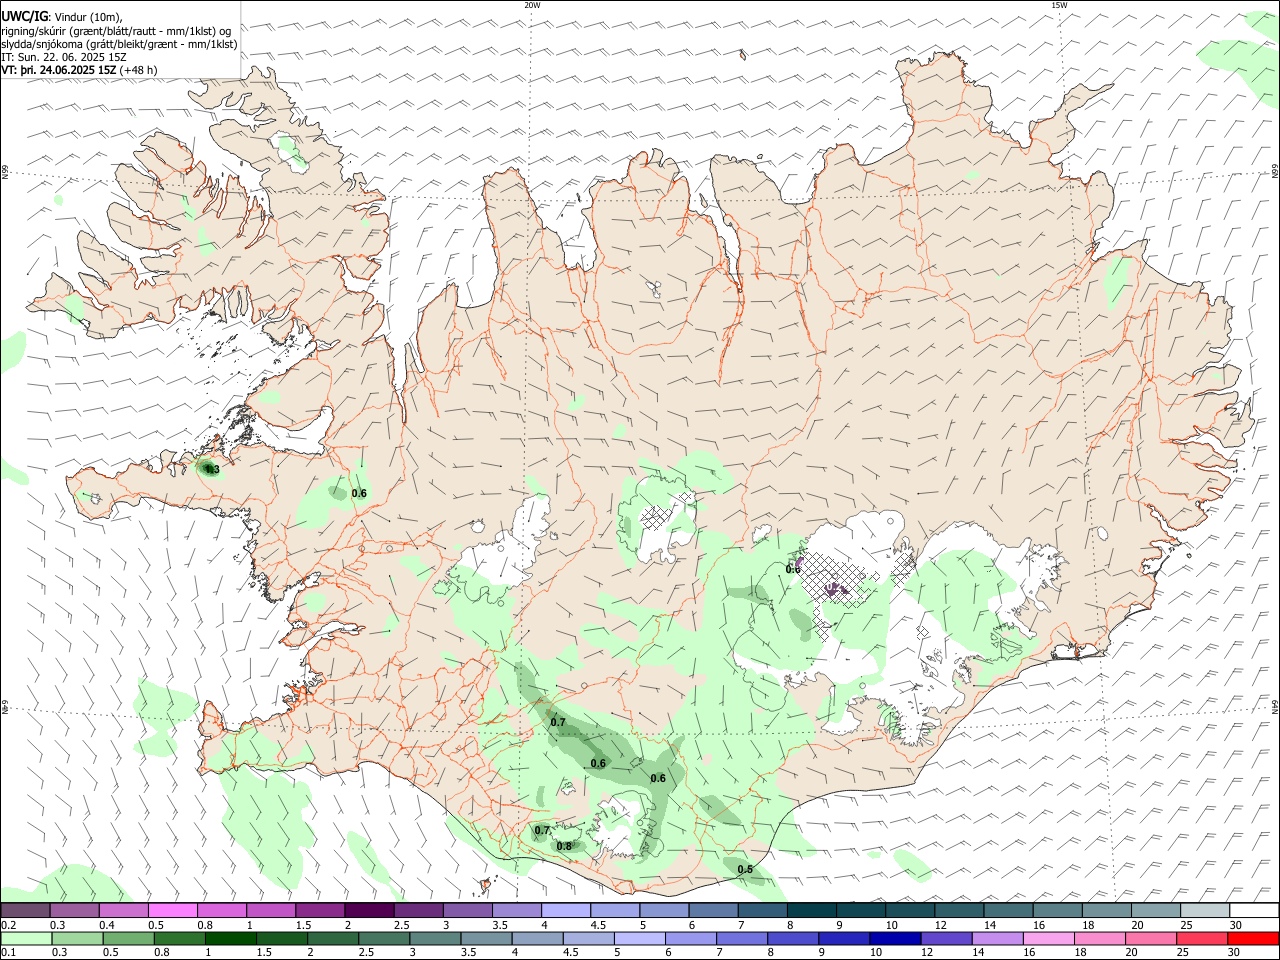The height and width of the screenshot is (960, 1280).
Task: Select the darkest green 1 rain legend swatch
Action: pos(231,939)
